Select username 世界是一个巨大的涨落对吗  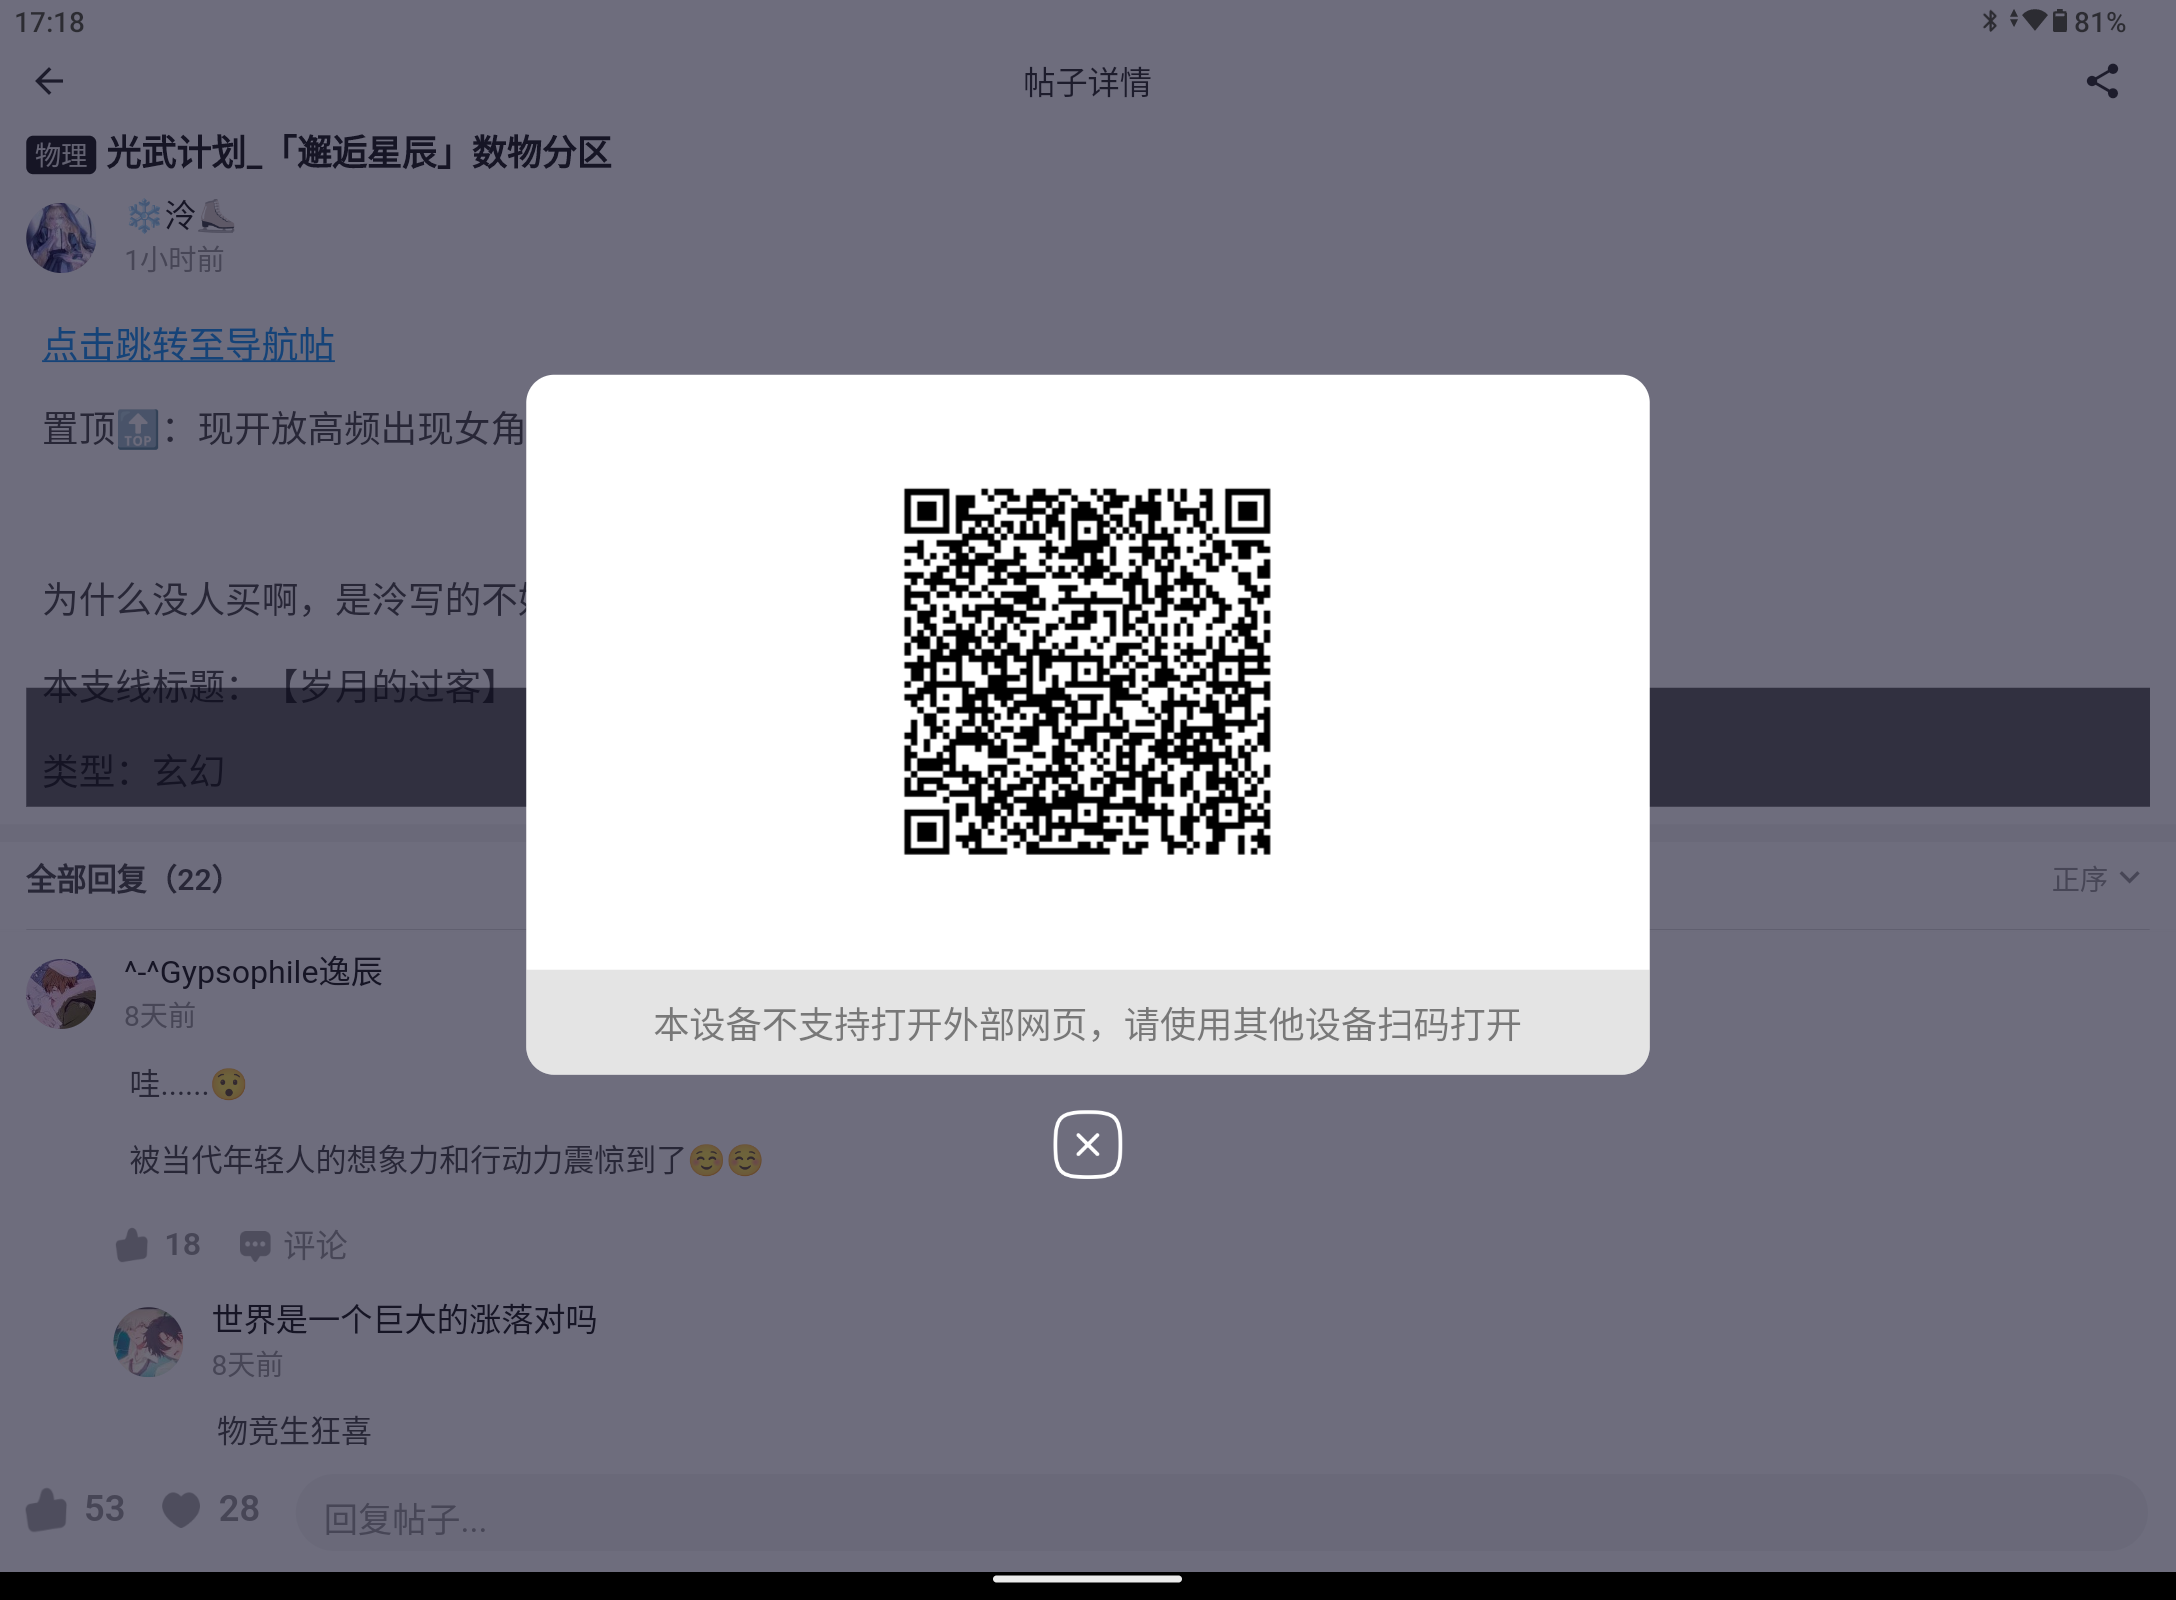(404, 1319)
